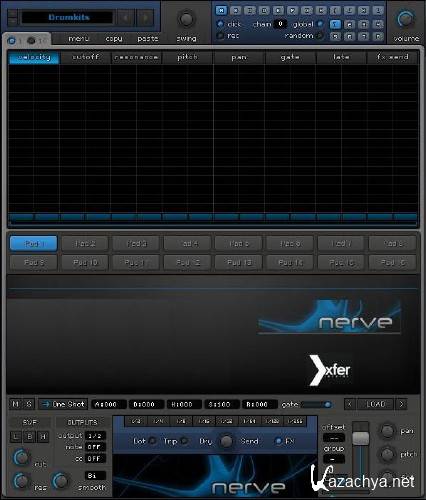Switch to the velocity tab
This screenshot has width=426, height=500.
pos(34,57)
